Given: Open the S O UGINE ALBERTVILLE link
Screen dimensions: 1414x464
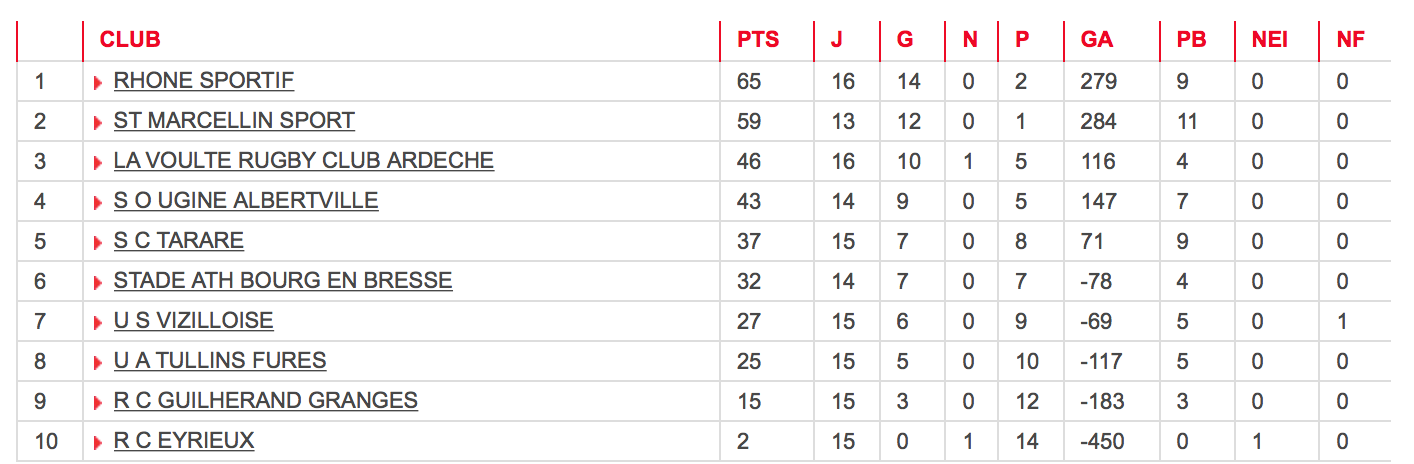Looking at the screenshot, I should point(246,201).
